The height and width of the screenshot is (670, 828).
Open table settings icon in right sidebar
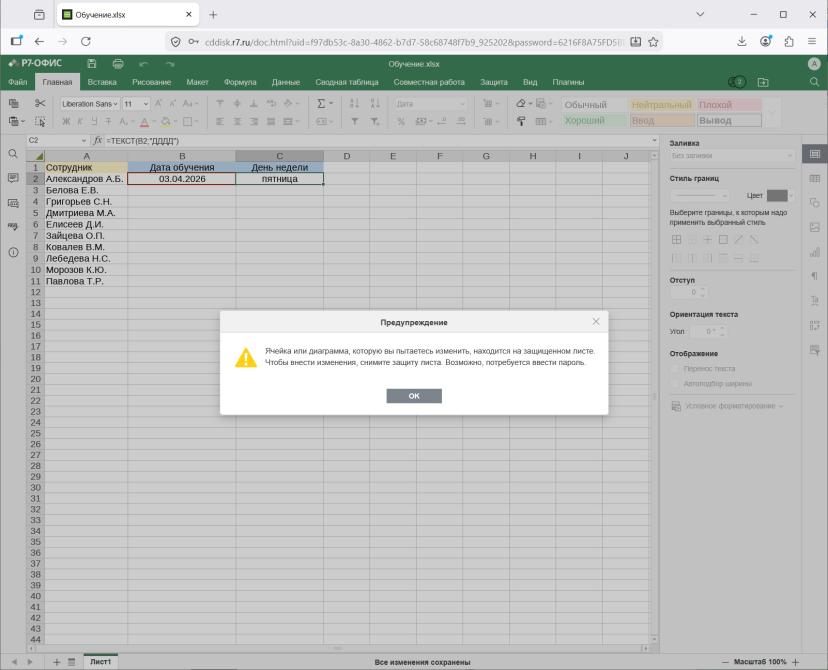(815, 178)
